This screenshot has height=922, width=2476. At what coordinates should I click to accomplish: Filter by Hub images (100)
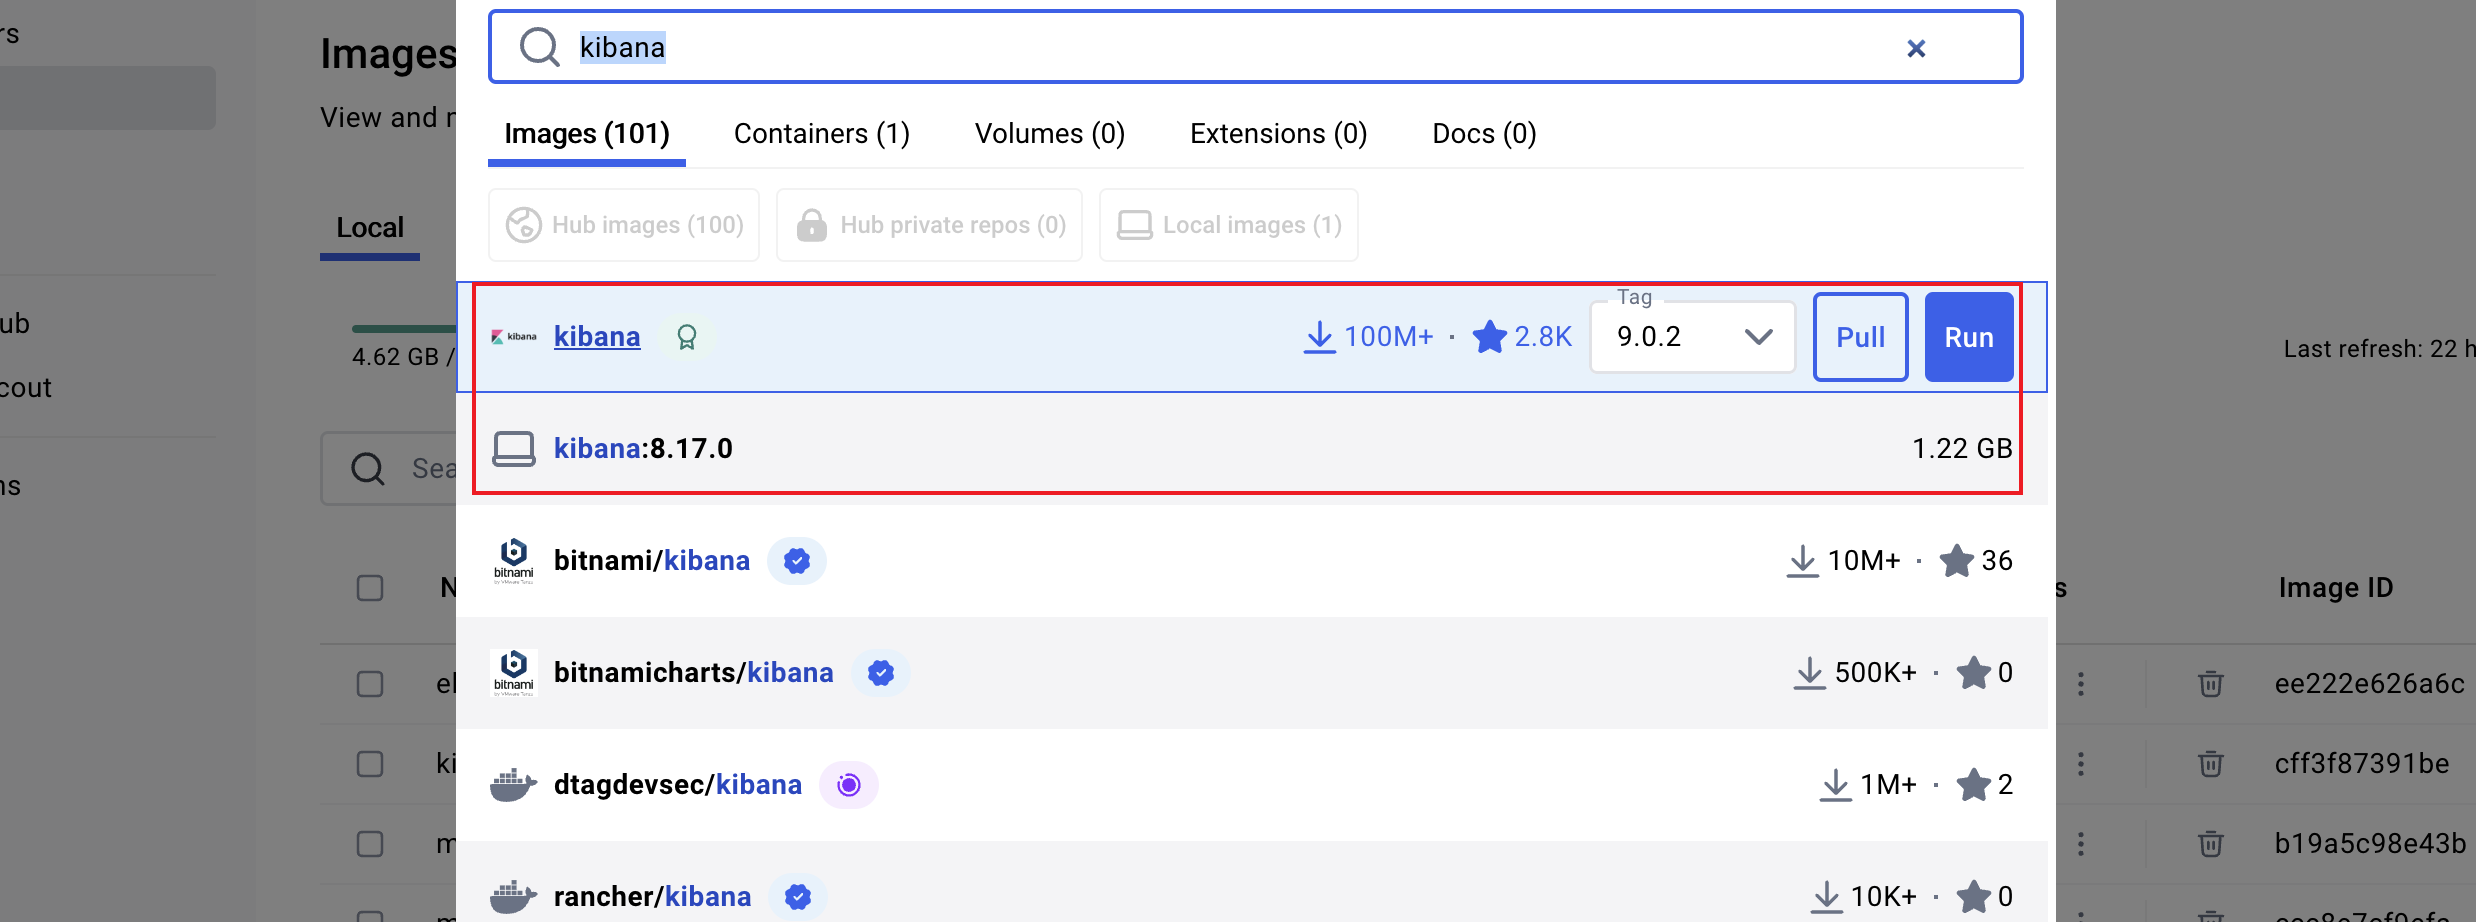pyautogui.click(x=624, y=225)
